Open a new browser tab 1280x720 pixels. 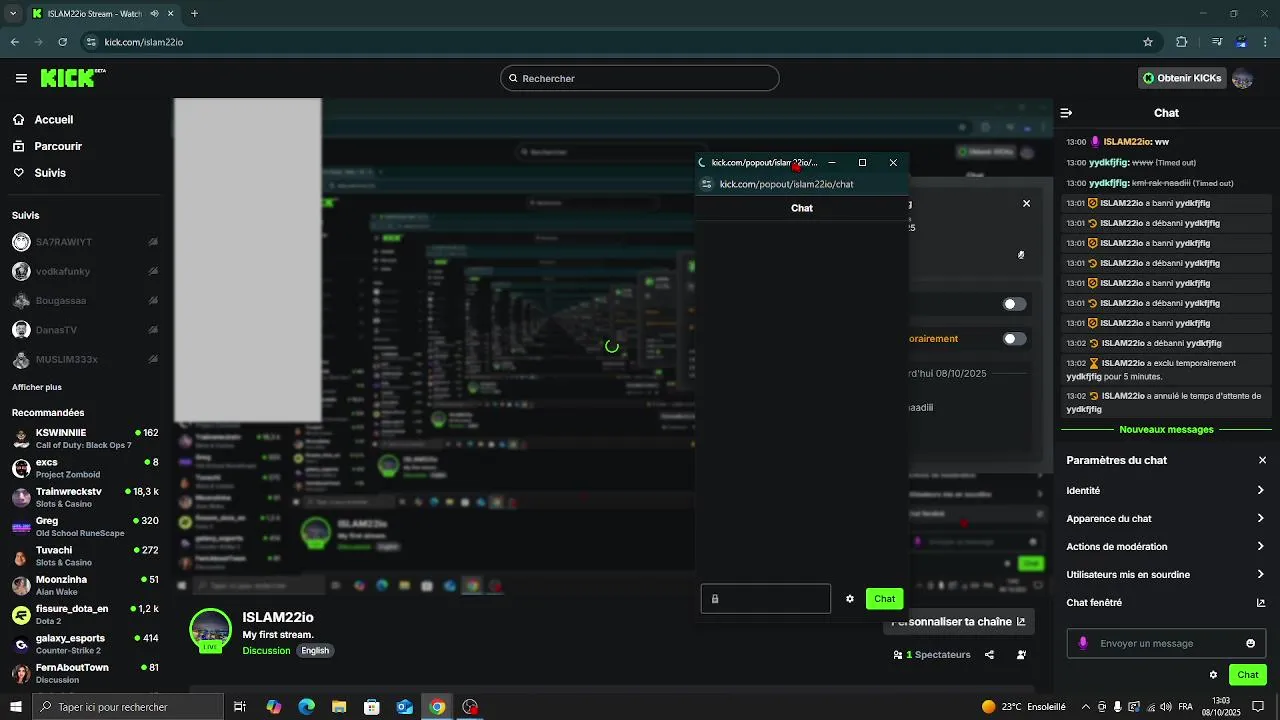click(194, 14)
